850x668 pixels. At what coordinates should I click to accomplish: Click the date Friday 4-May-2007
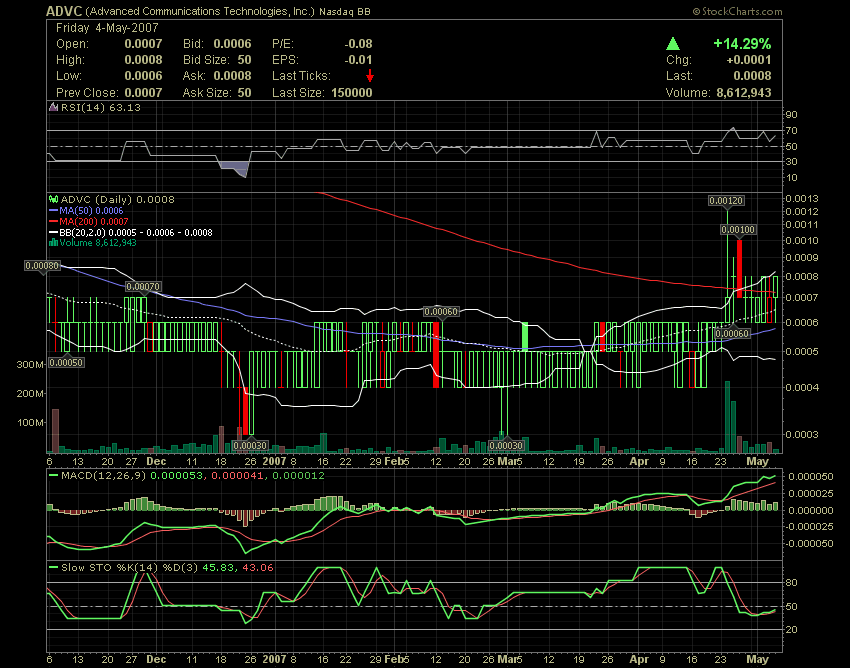coord(107,28)
